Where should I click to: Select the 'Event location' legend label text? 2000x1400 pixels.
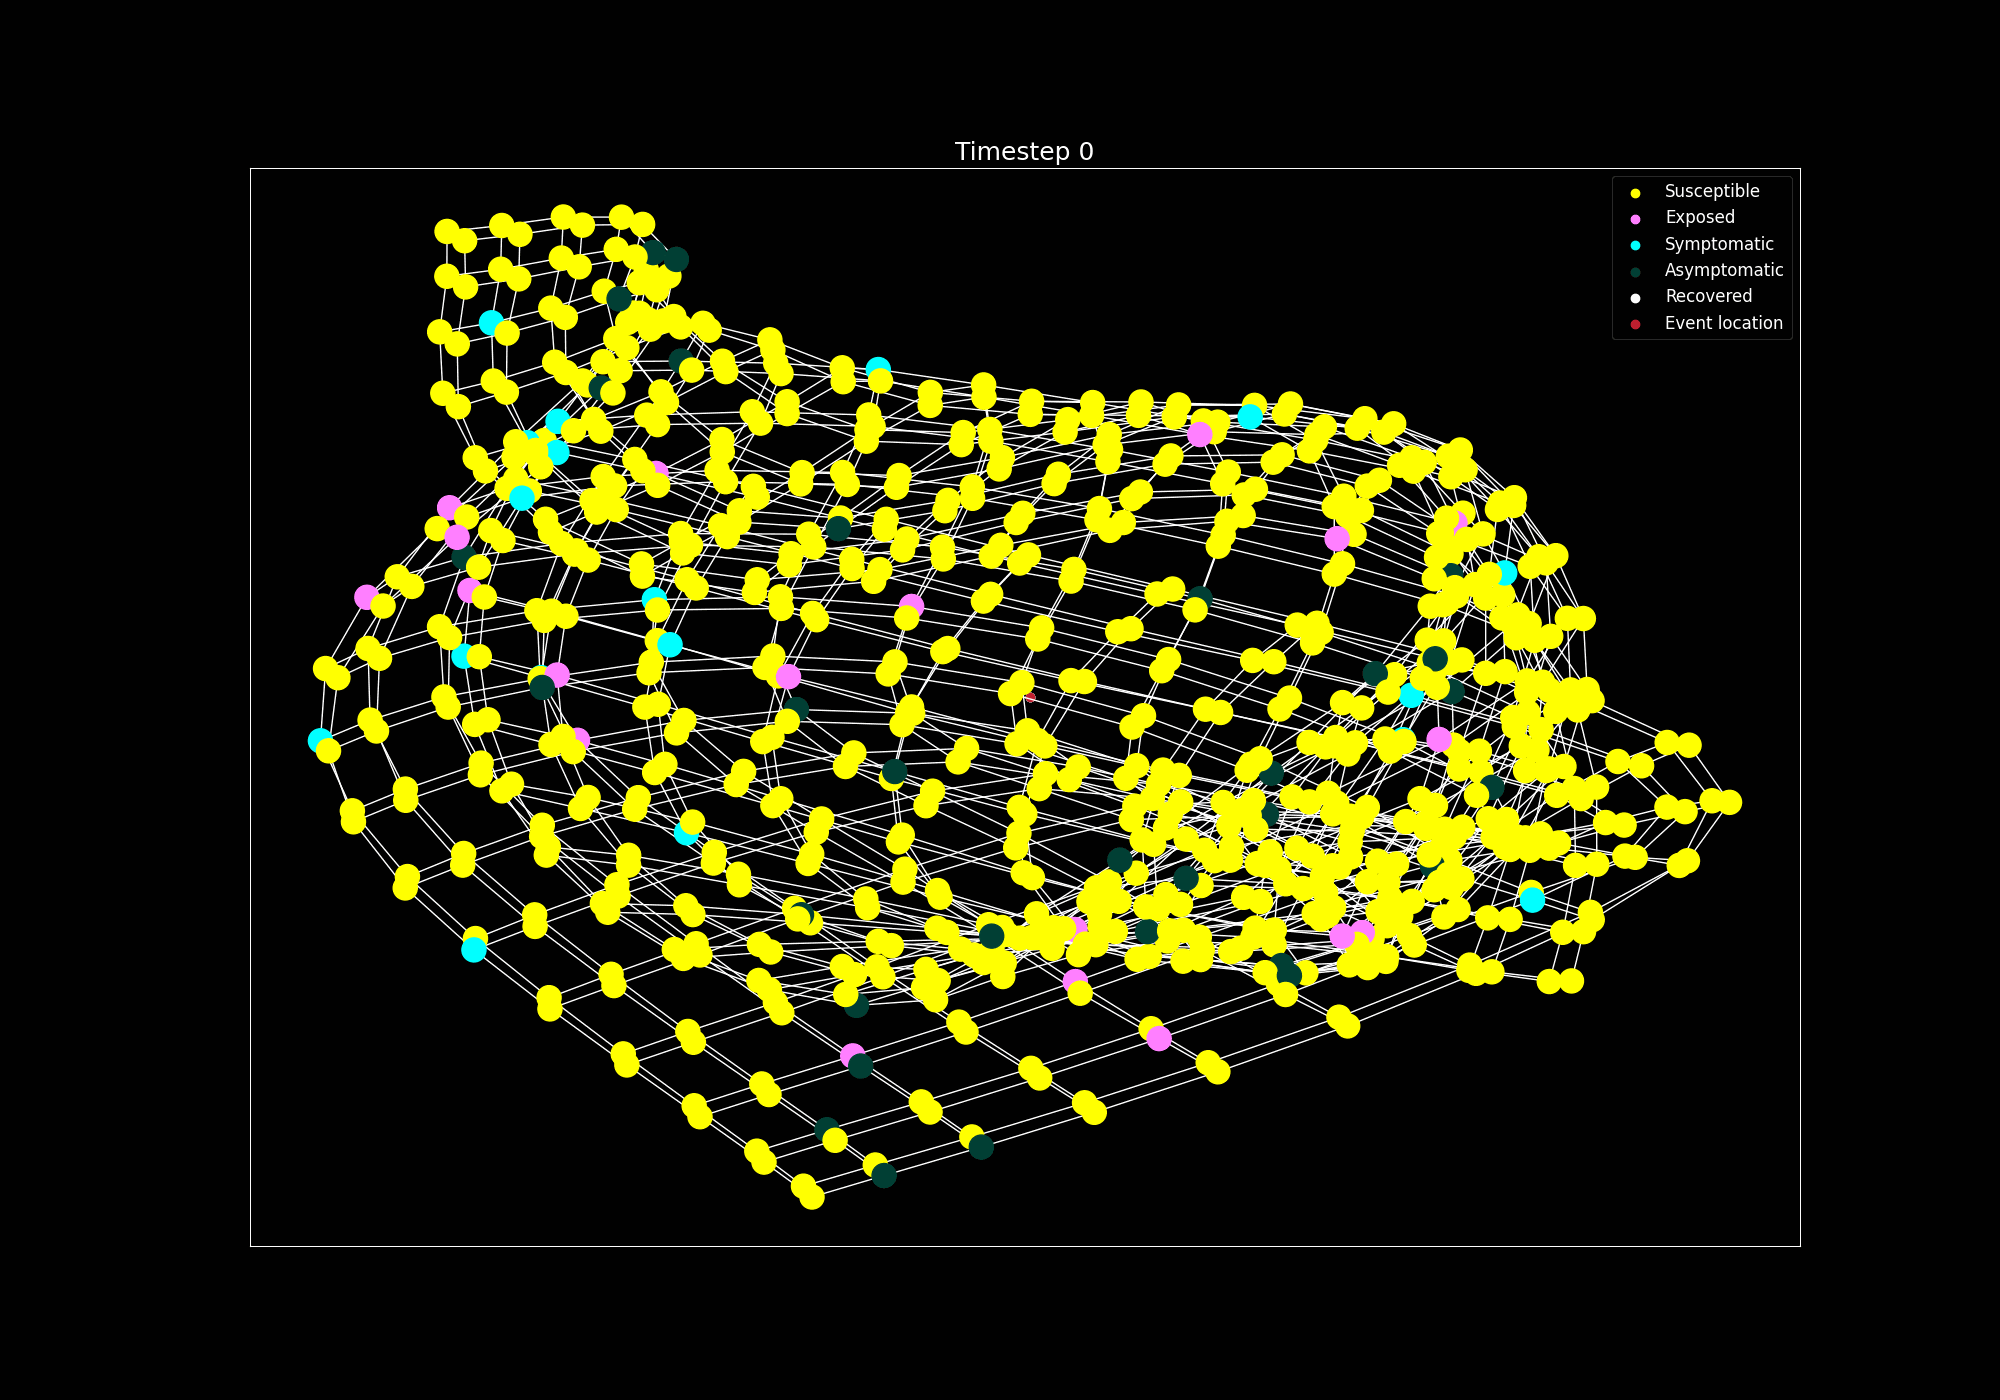click(1723, 323)
